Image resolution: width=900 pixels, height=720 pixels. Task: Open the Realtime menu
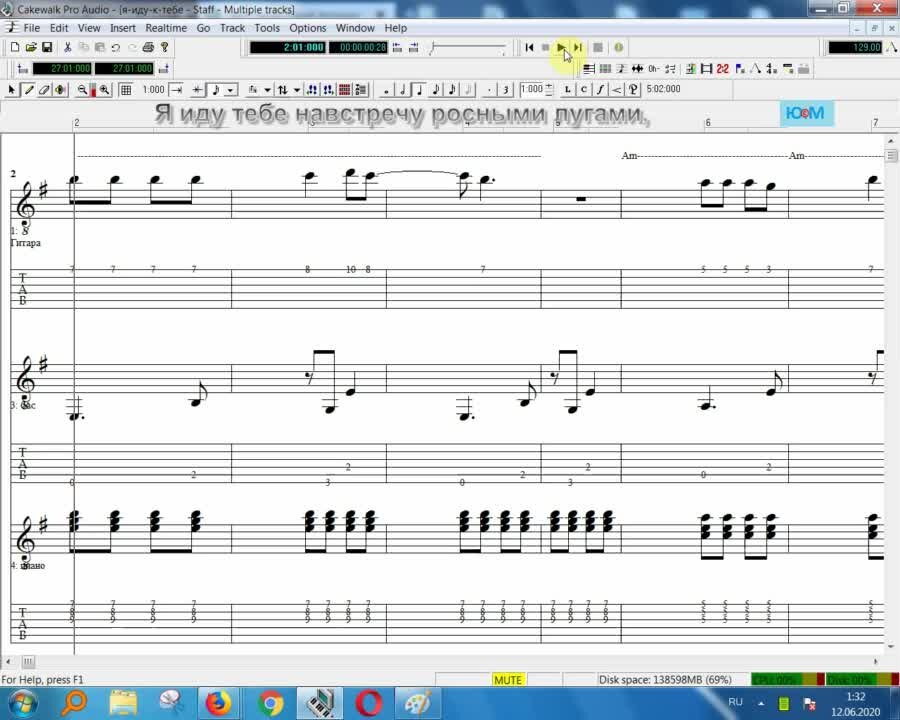click(166, 28)
